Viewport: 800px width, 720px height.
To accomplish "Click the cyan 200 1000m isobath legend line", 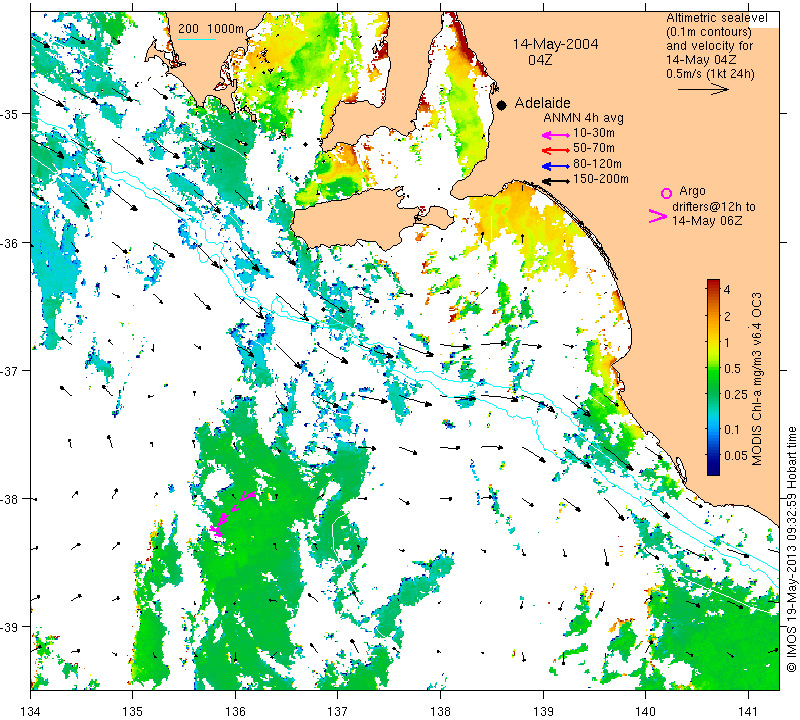I will (197, 39).
